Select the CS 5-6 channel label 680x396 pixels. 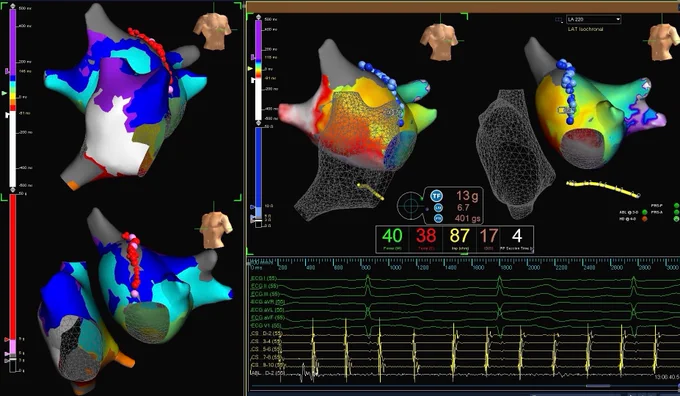tap(267, 349)
